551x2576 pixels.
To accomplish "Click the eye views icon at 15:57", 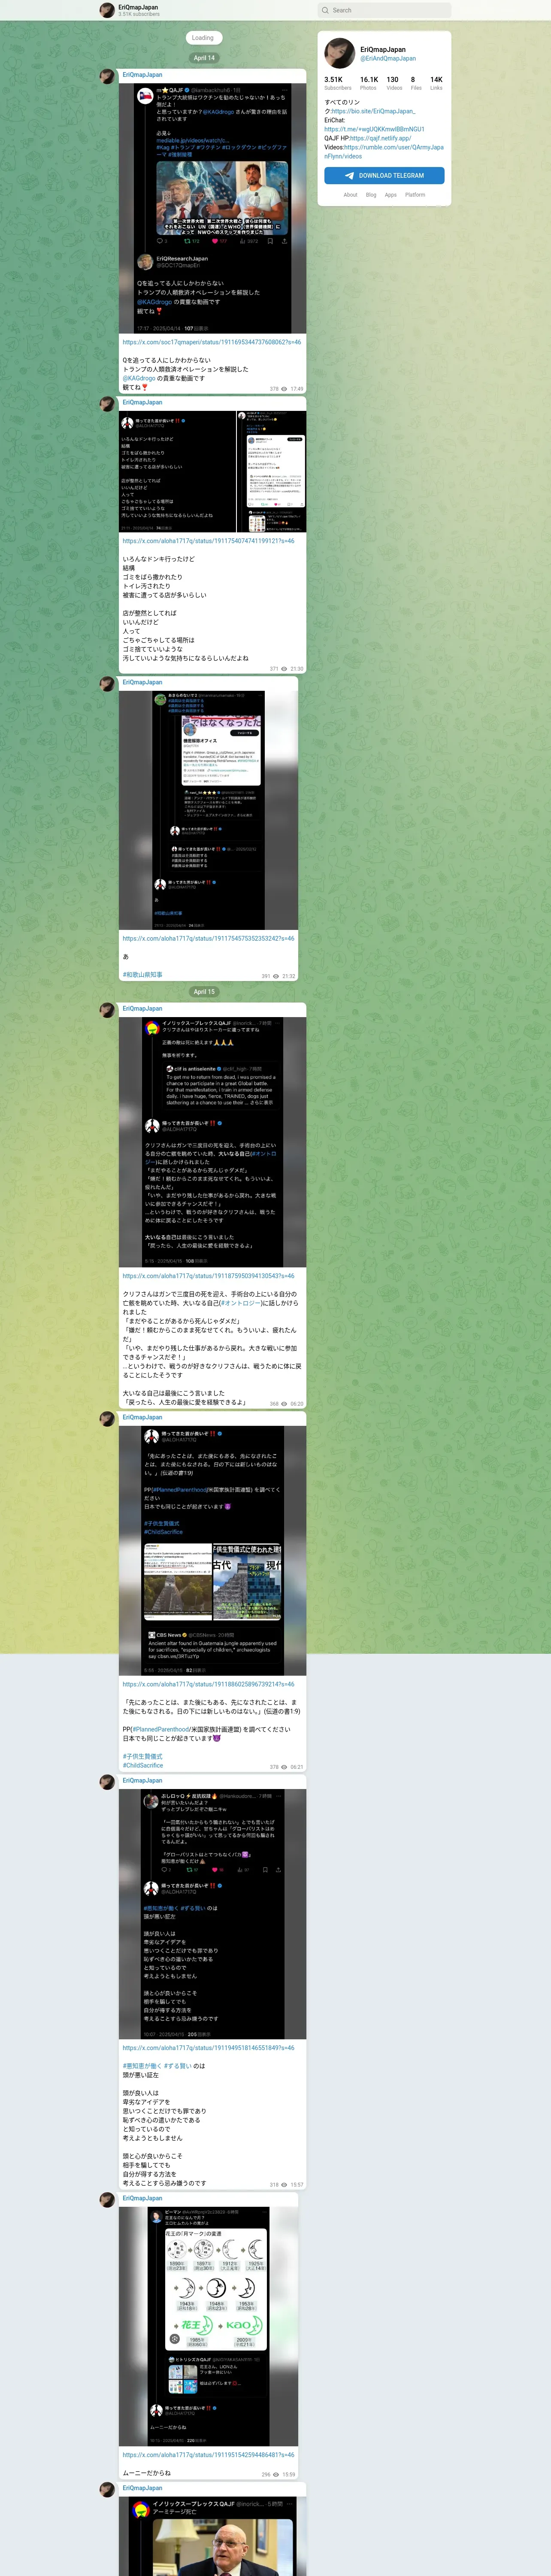I will click(x=285, y=2185).
